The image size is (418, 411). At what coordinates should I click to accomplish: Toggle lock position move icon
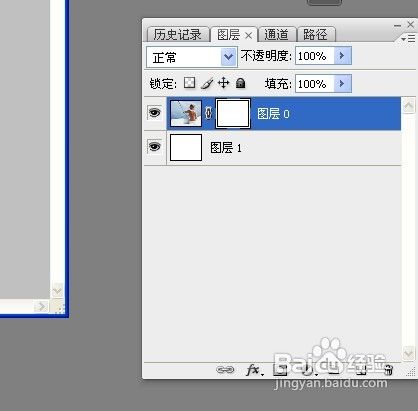click(223, 83)
